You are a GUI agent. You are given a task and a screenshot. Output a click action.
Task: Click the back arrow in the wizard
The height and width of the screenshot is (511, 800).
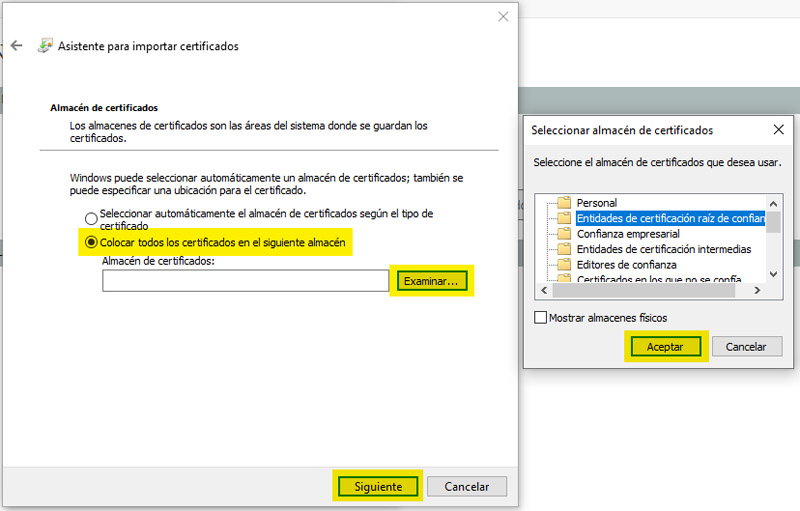coord(16,46)
